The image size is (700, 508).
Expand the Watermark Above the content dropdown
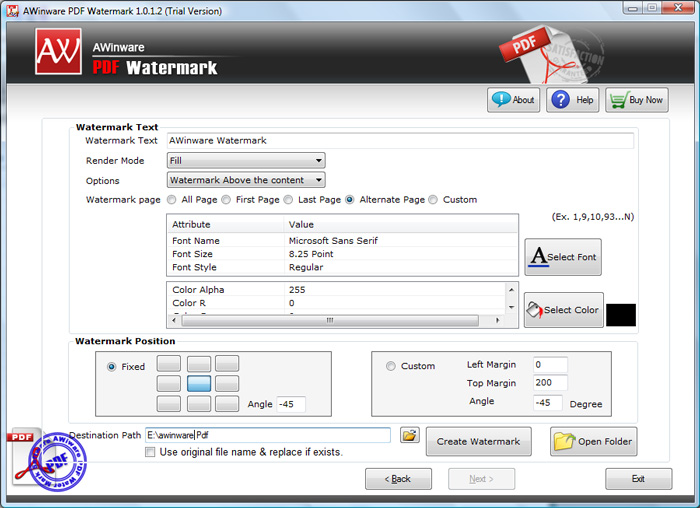(x=246, y=180)
